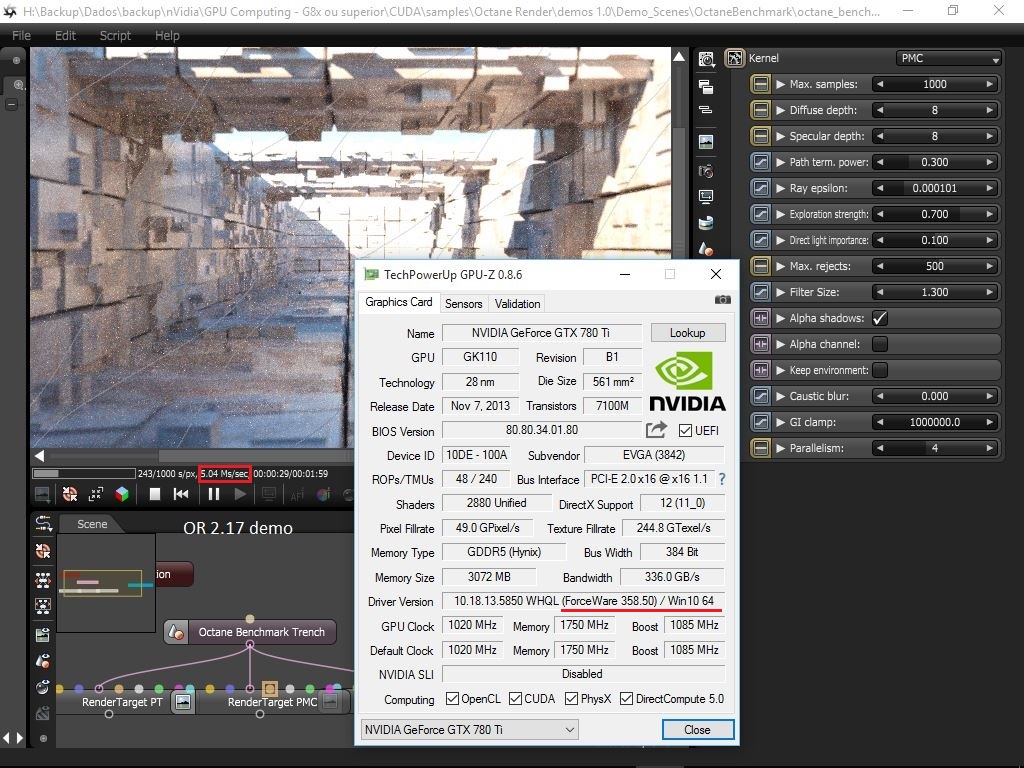The image size is (1024, 768).
Task: Click the sphere eye icon in graph sidebar
Action: 43,687
